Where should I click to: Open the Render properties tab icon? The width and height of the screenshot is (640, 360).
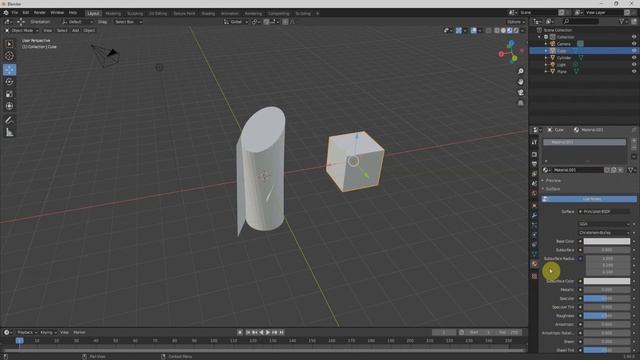(534, 155)
